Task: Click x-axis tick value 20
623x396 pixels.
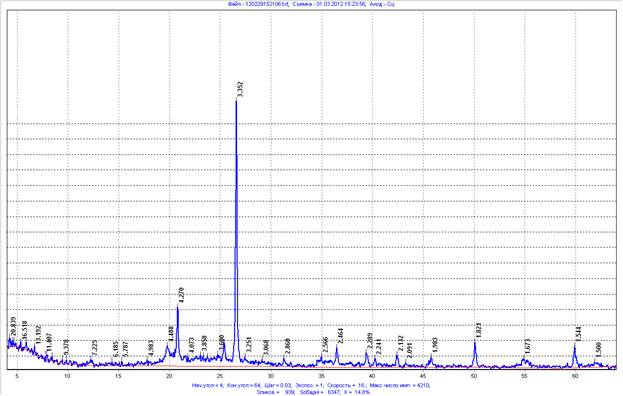Action: coord(169,375)
